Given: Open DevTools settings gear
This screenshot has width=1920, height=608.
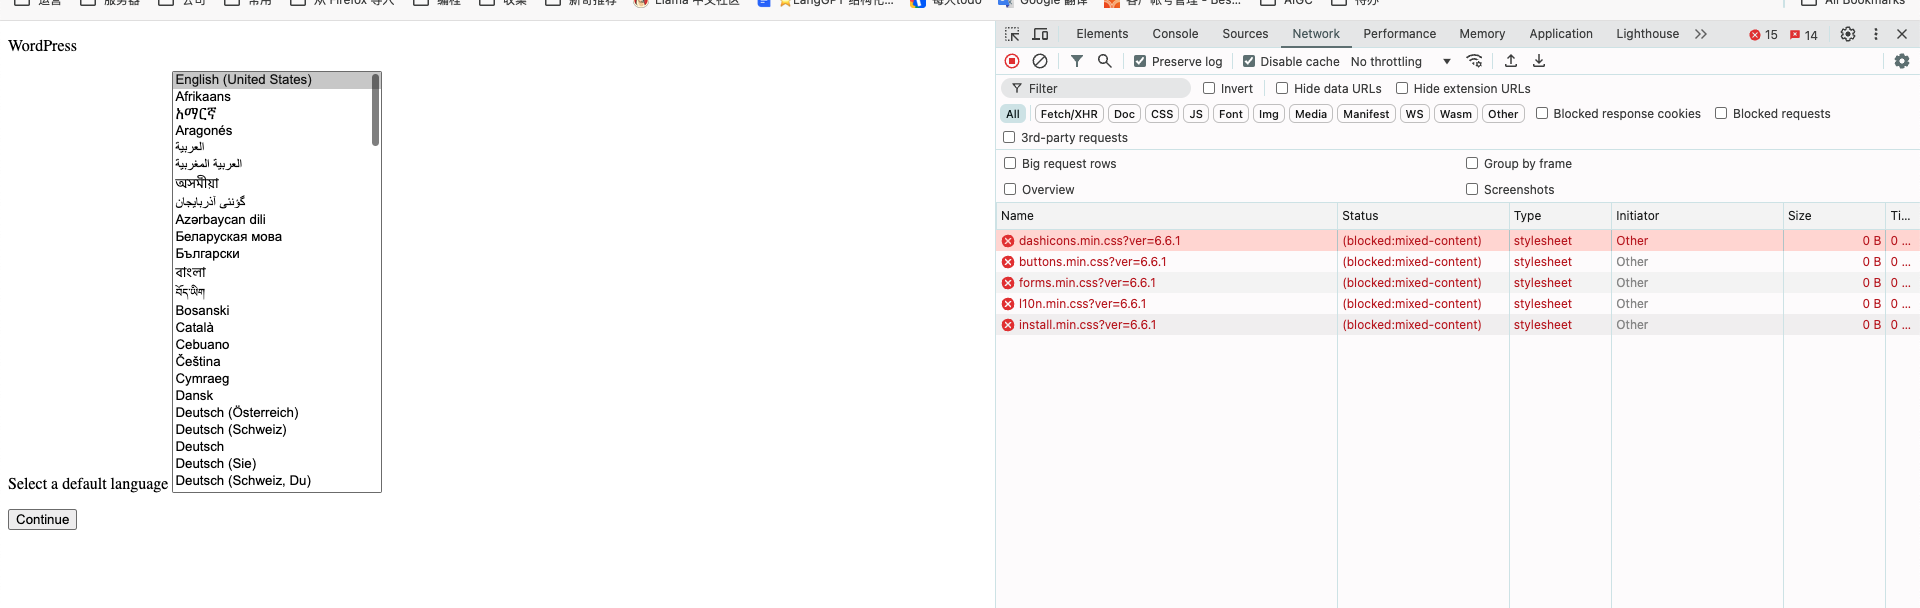Looking at the screenshot, I should coord(1848,34).
